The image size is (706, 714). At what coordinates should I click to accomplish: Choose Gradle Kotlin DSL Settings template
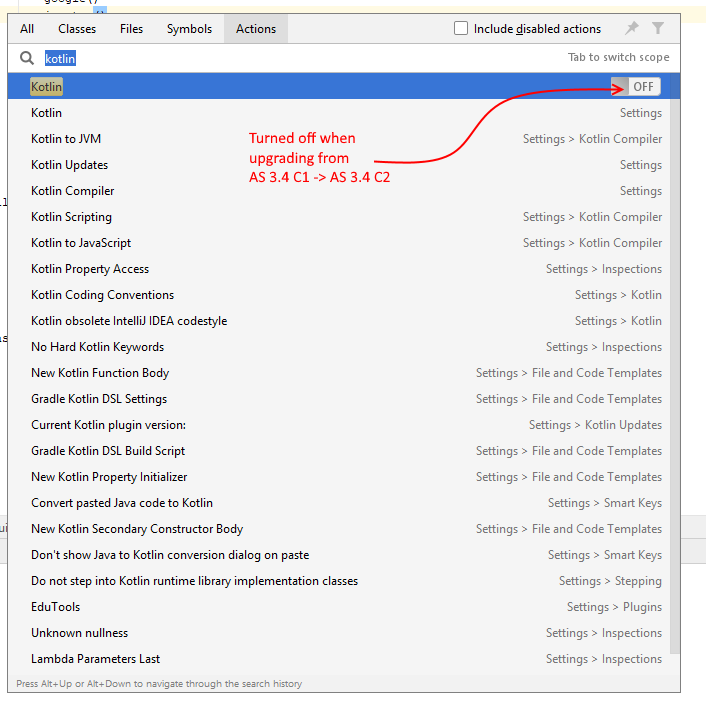pos(99,399)
